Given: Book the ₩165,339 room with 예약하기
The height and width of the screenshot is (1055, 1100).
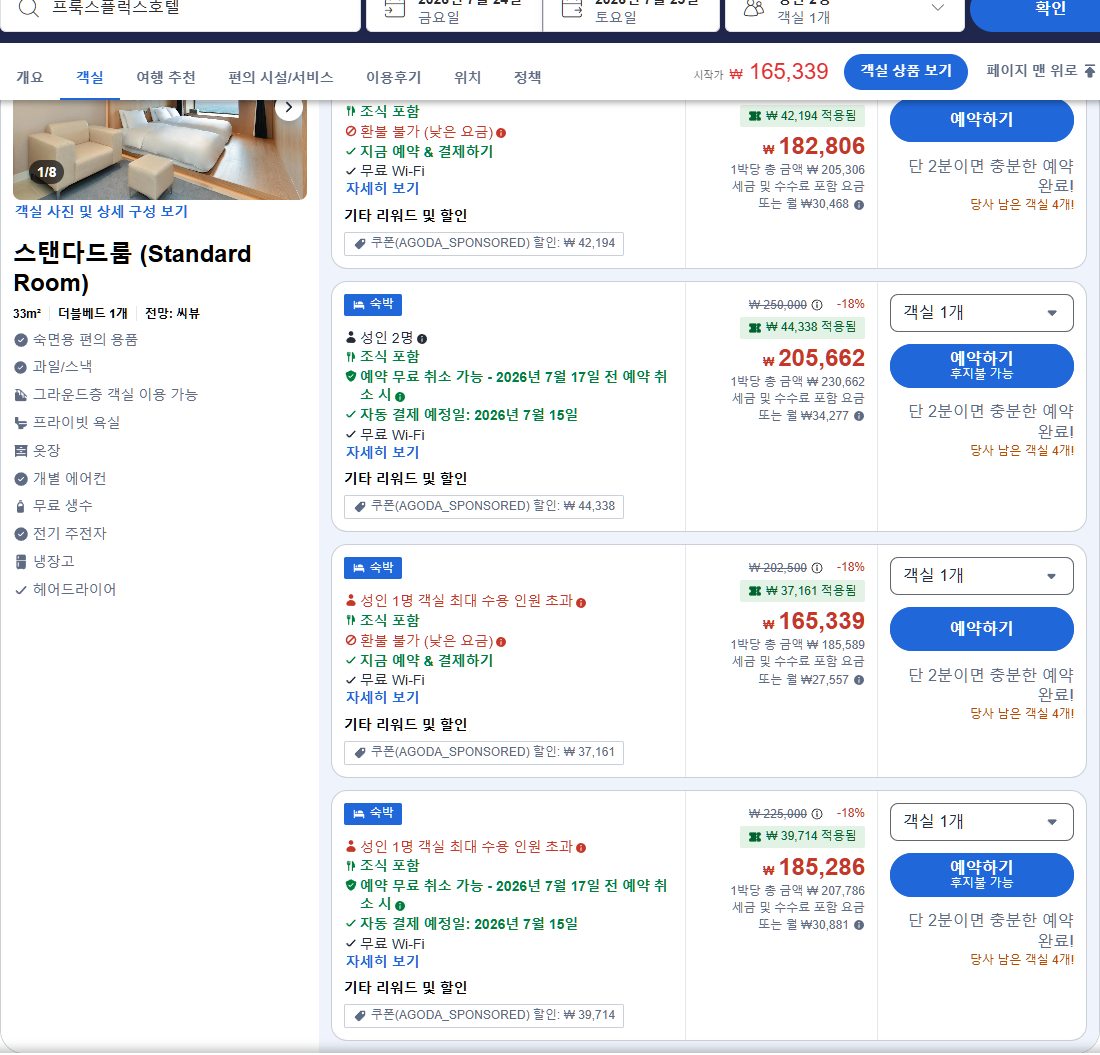Looking at the screenshot, I should pos(981,629).
